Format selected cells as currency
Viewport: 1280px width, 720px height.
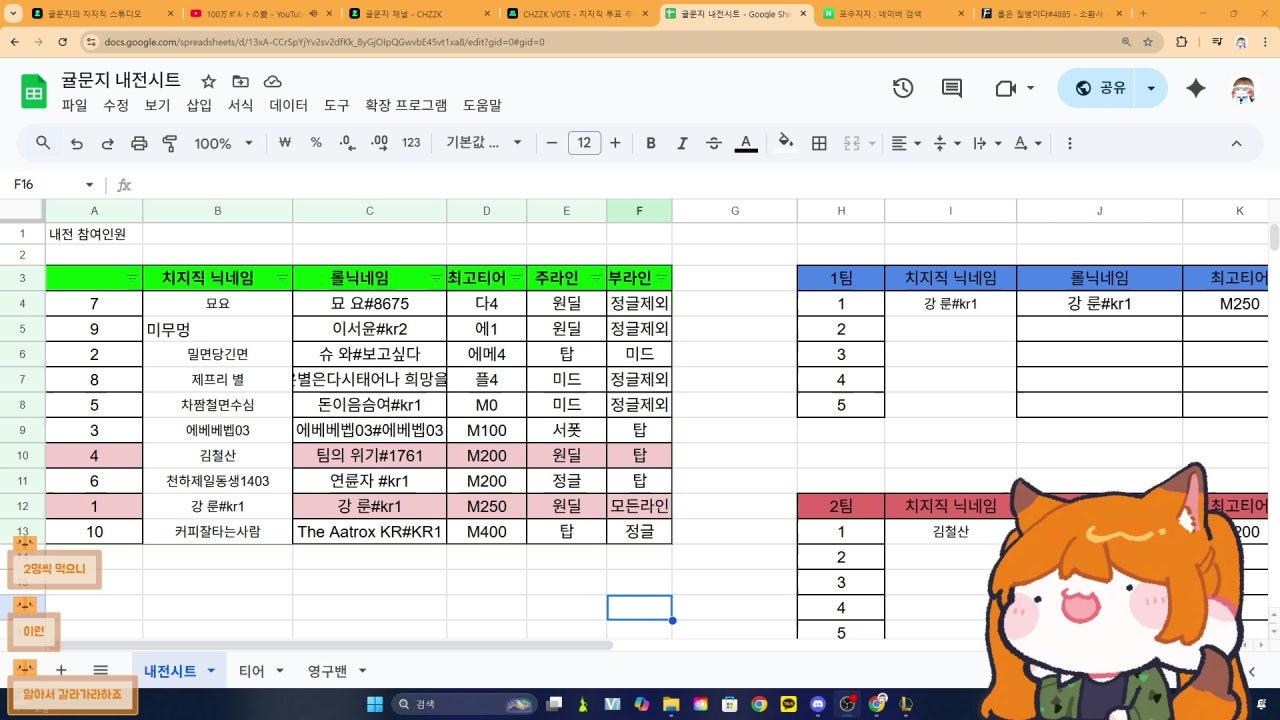285,143
